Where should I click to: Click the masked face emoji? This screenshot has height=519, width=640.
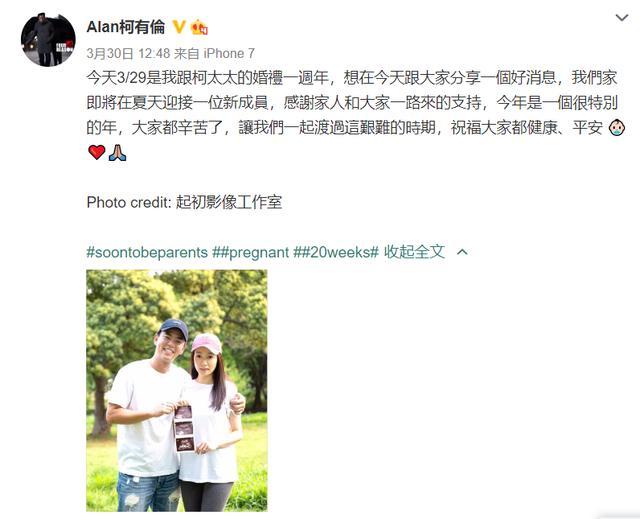pyautogui.click(x=617, y=128)
